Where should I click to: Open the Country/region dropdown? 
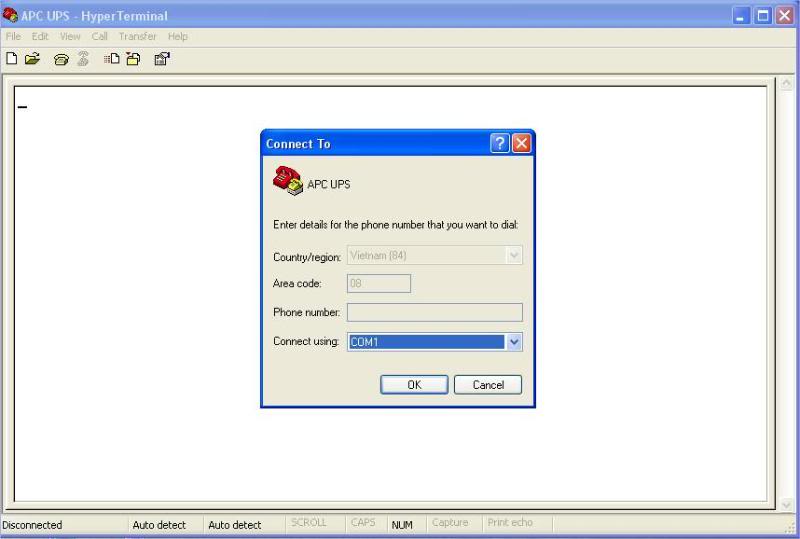pos(514,256)
